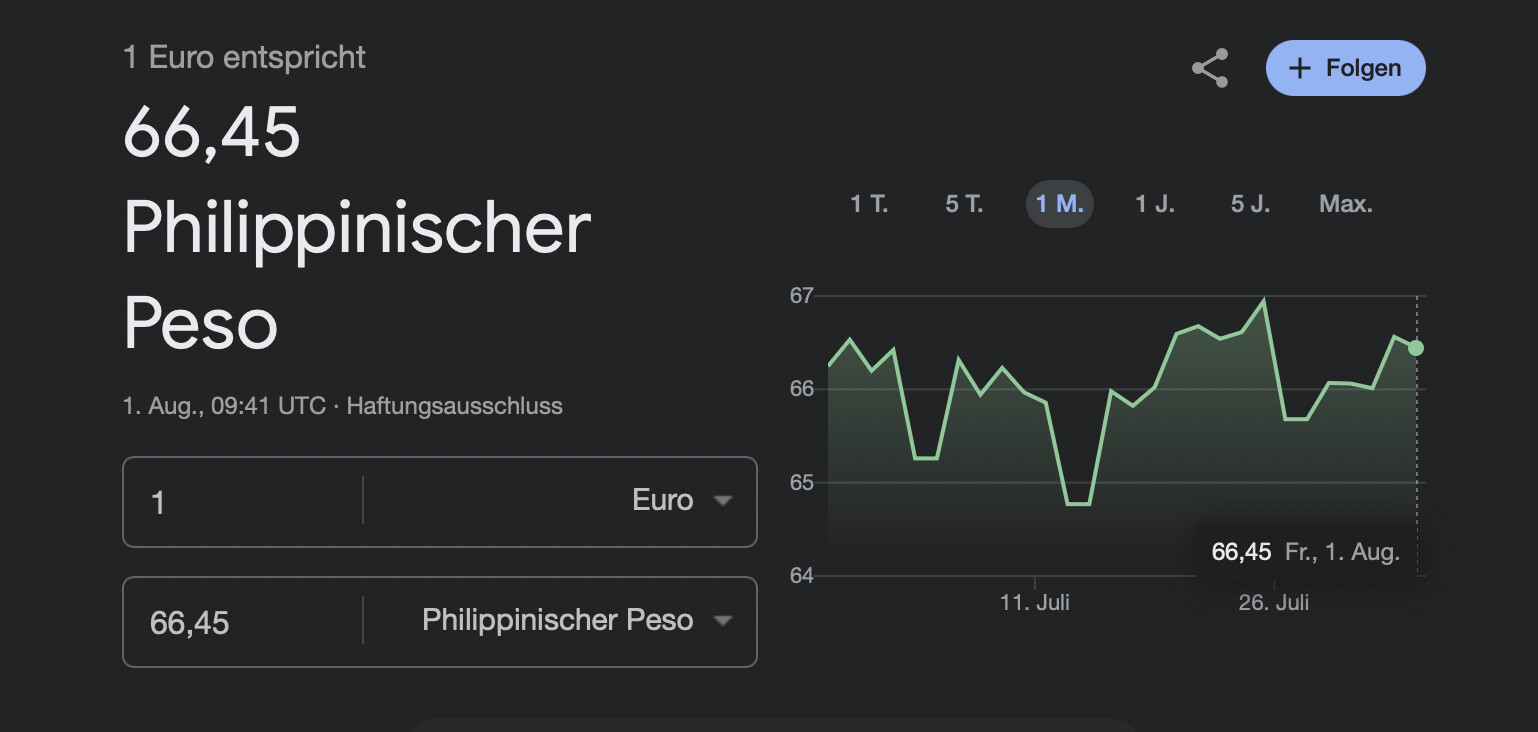This screenshot has height=732, width=1538.
Task: Focus the Peso amount field showing 66,45
Action: coord(243,621)
